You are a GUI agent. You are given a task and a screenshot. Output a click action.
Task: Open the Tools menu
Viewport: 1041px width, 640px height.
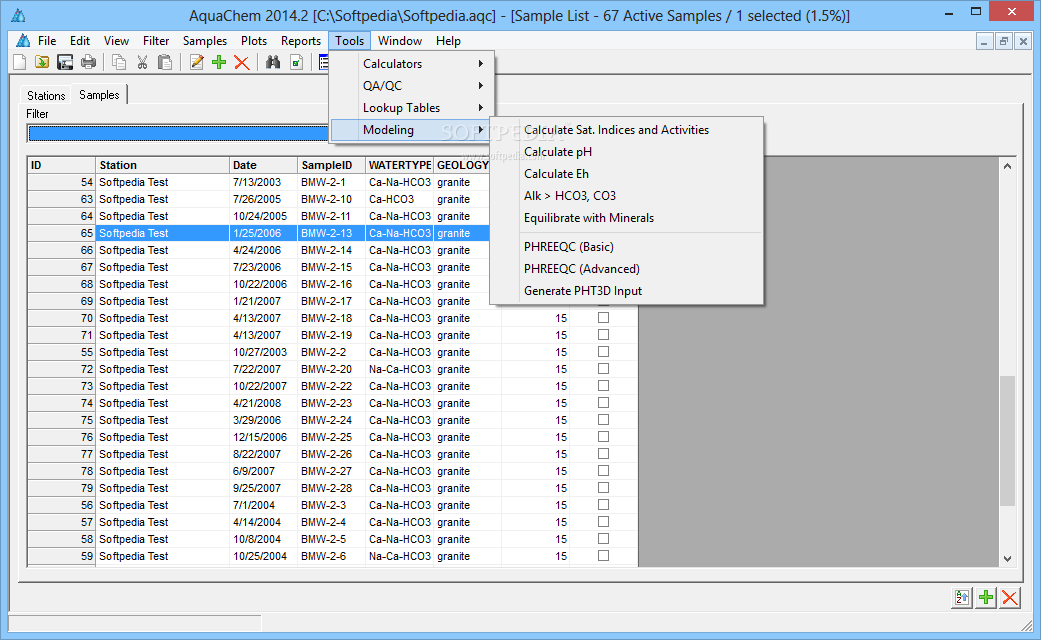pos(349,40)
